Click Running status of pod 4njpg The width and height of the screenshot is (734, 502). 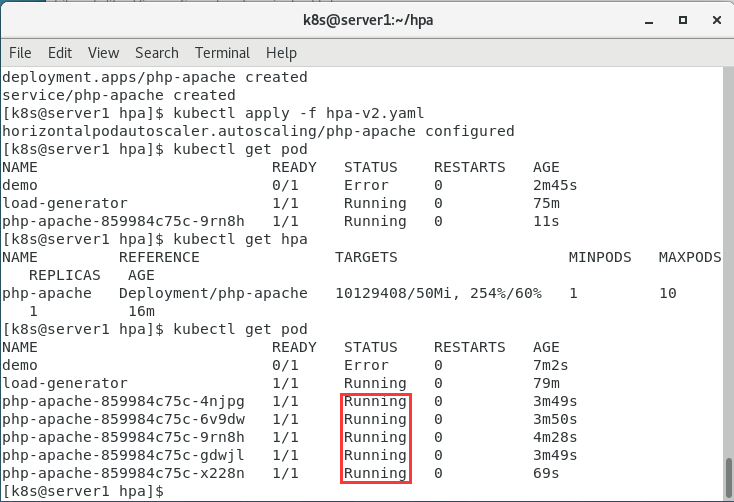coord(375,401)
